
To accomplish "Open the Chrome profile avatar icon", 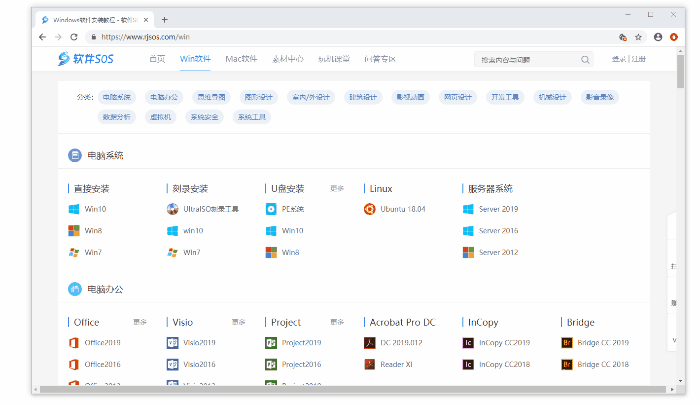I will [658, 37].
